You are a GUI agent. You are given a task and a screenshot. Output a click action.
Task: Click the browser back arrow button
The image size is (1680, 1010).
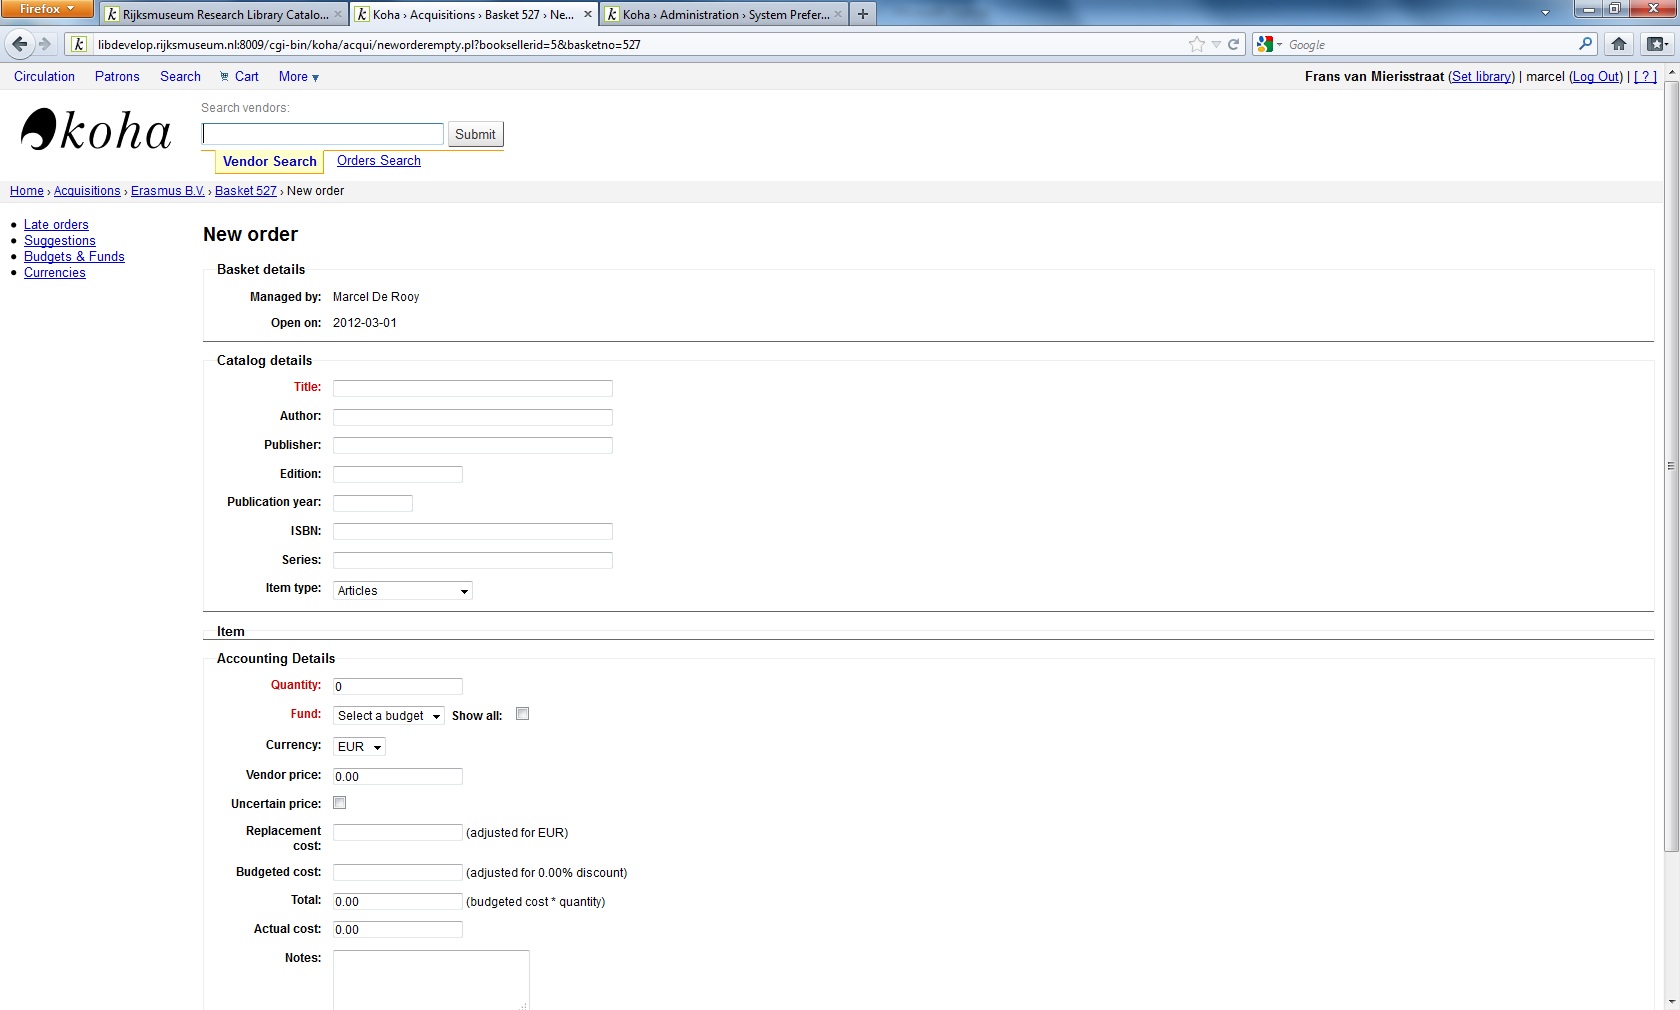(x=19, y=44)
